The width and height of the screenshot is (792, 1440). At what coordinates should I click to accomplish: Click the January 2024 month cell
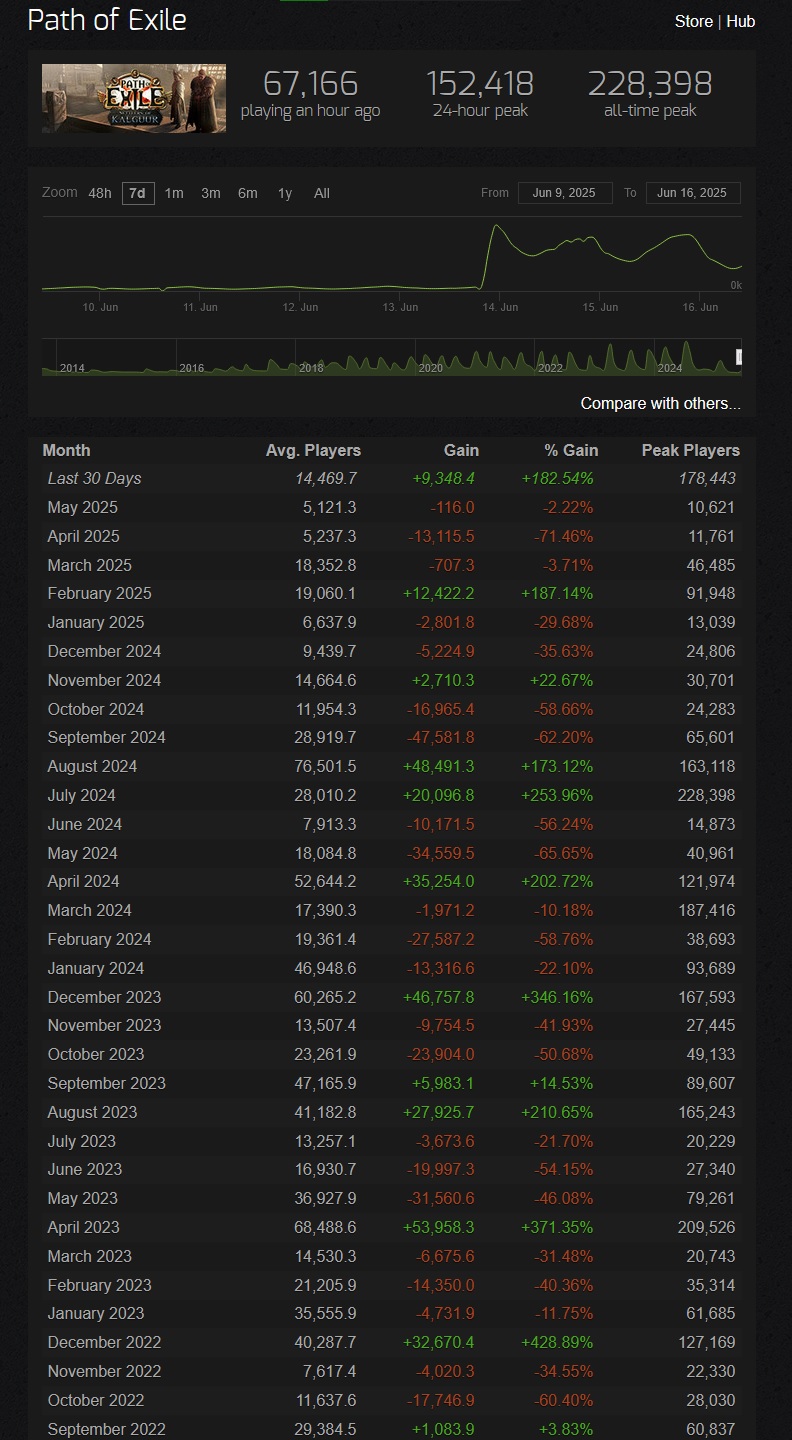[x=96, y=968]
